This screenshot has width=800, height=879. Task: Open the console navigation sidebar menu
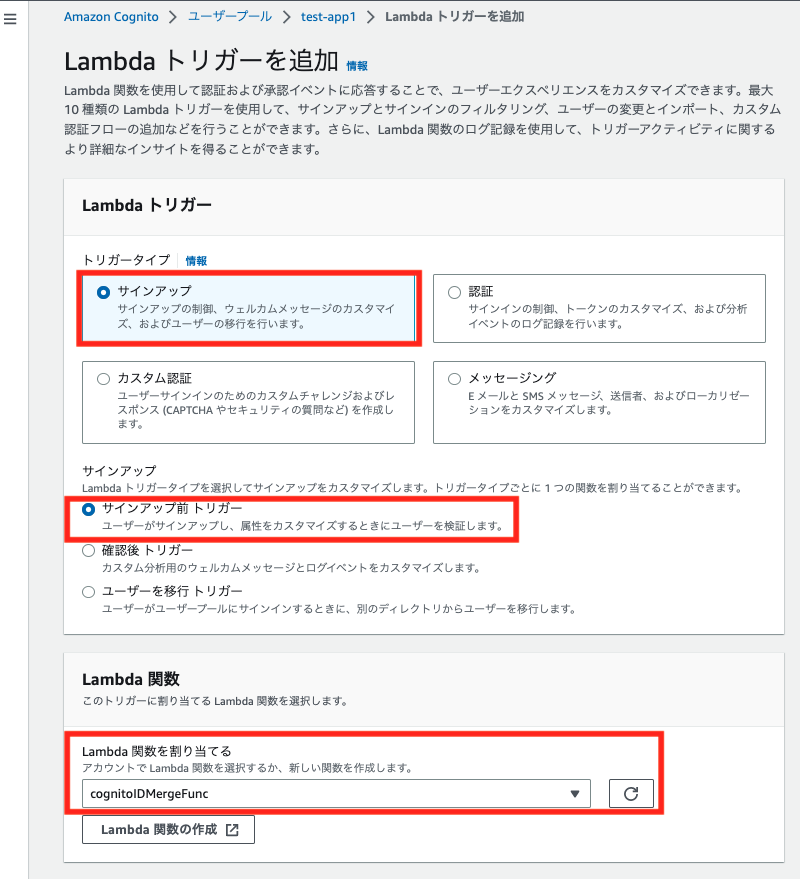[11, 17]
